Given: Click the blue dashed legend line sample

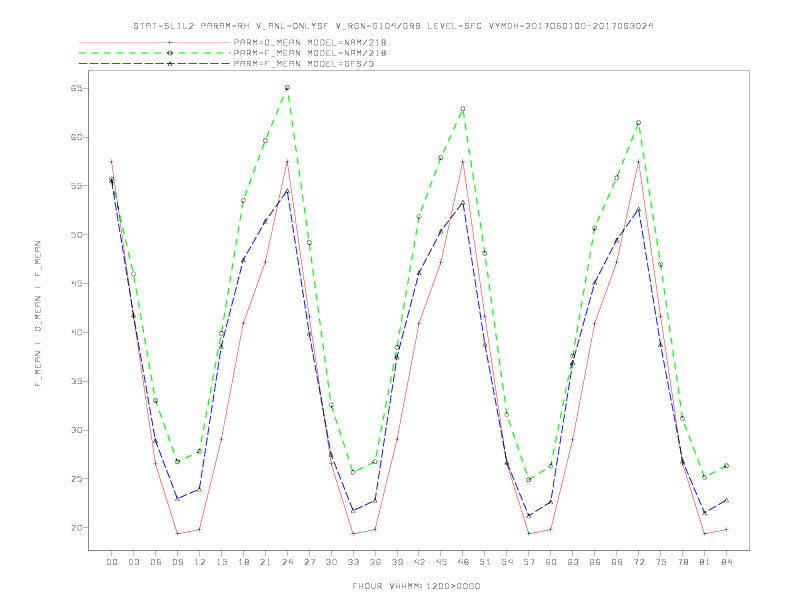Looking at the screenshot, I should (155, 64).
